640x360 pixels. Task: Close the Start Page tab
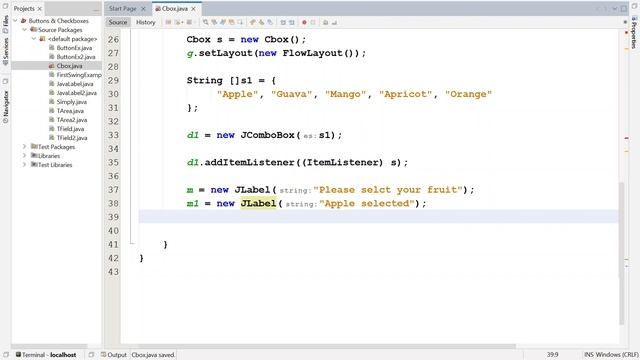pos(143,9)
